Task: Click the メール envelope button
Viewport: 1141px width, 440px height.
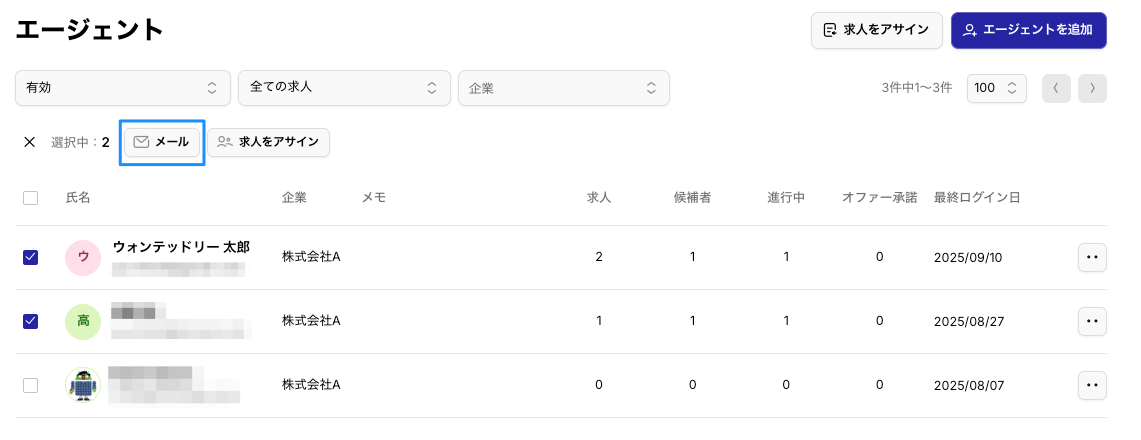Action: coord(162,142)
